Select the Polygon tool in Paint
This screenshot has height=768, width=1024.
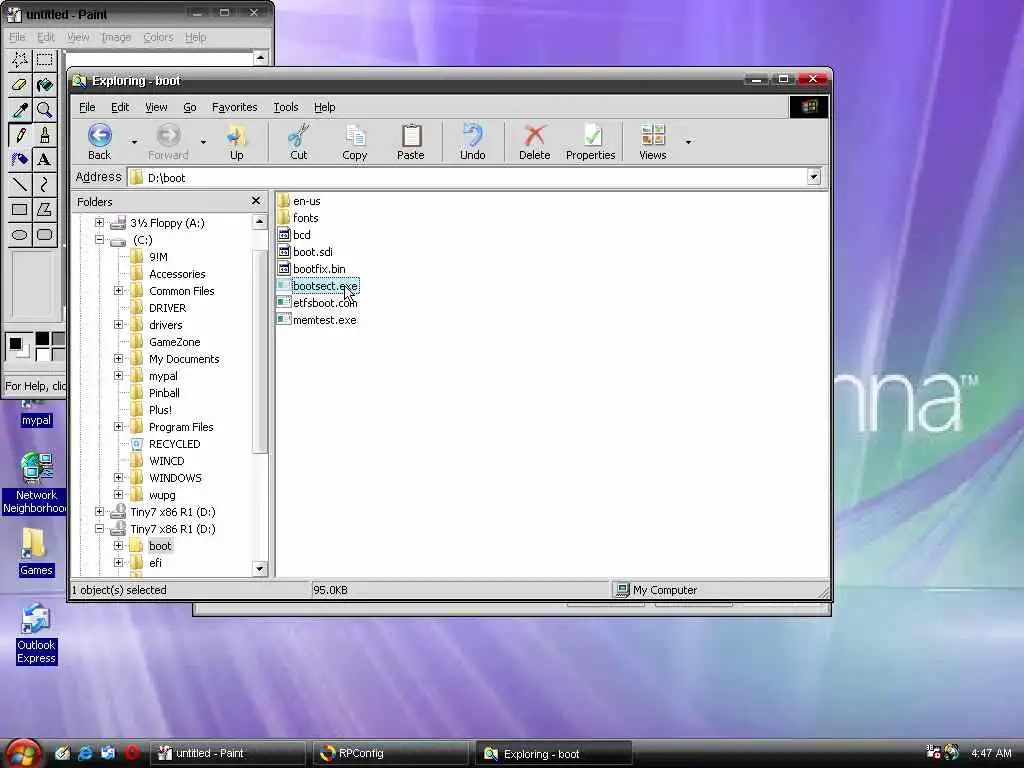coord(44,210)
